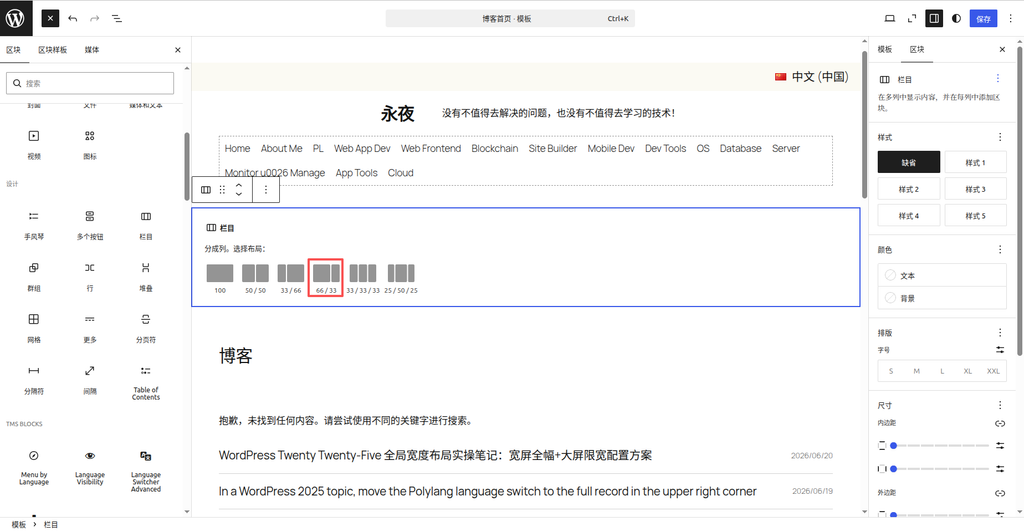The width and height of the screenshot is (1024, 531).
Task: Apply the 缺省 default style
Action: coord(908,162)
